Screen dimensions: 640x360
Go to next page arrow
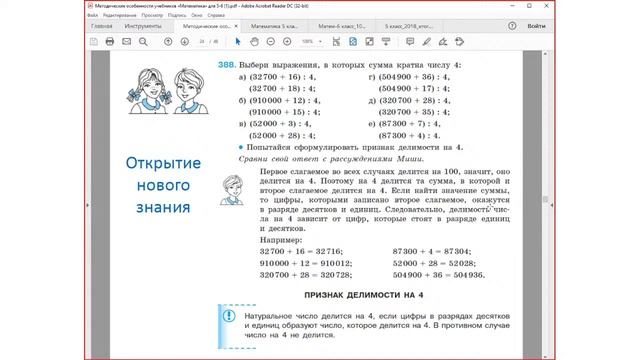(184, 42)
